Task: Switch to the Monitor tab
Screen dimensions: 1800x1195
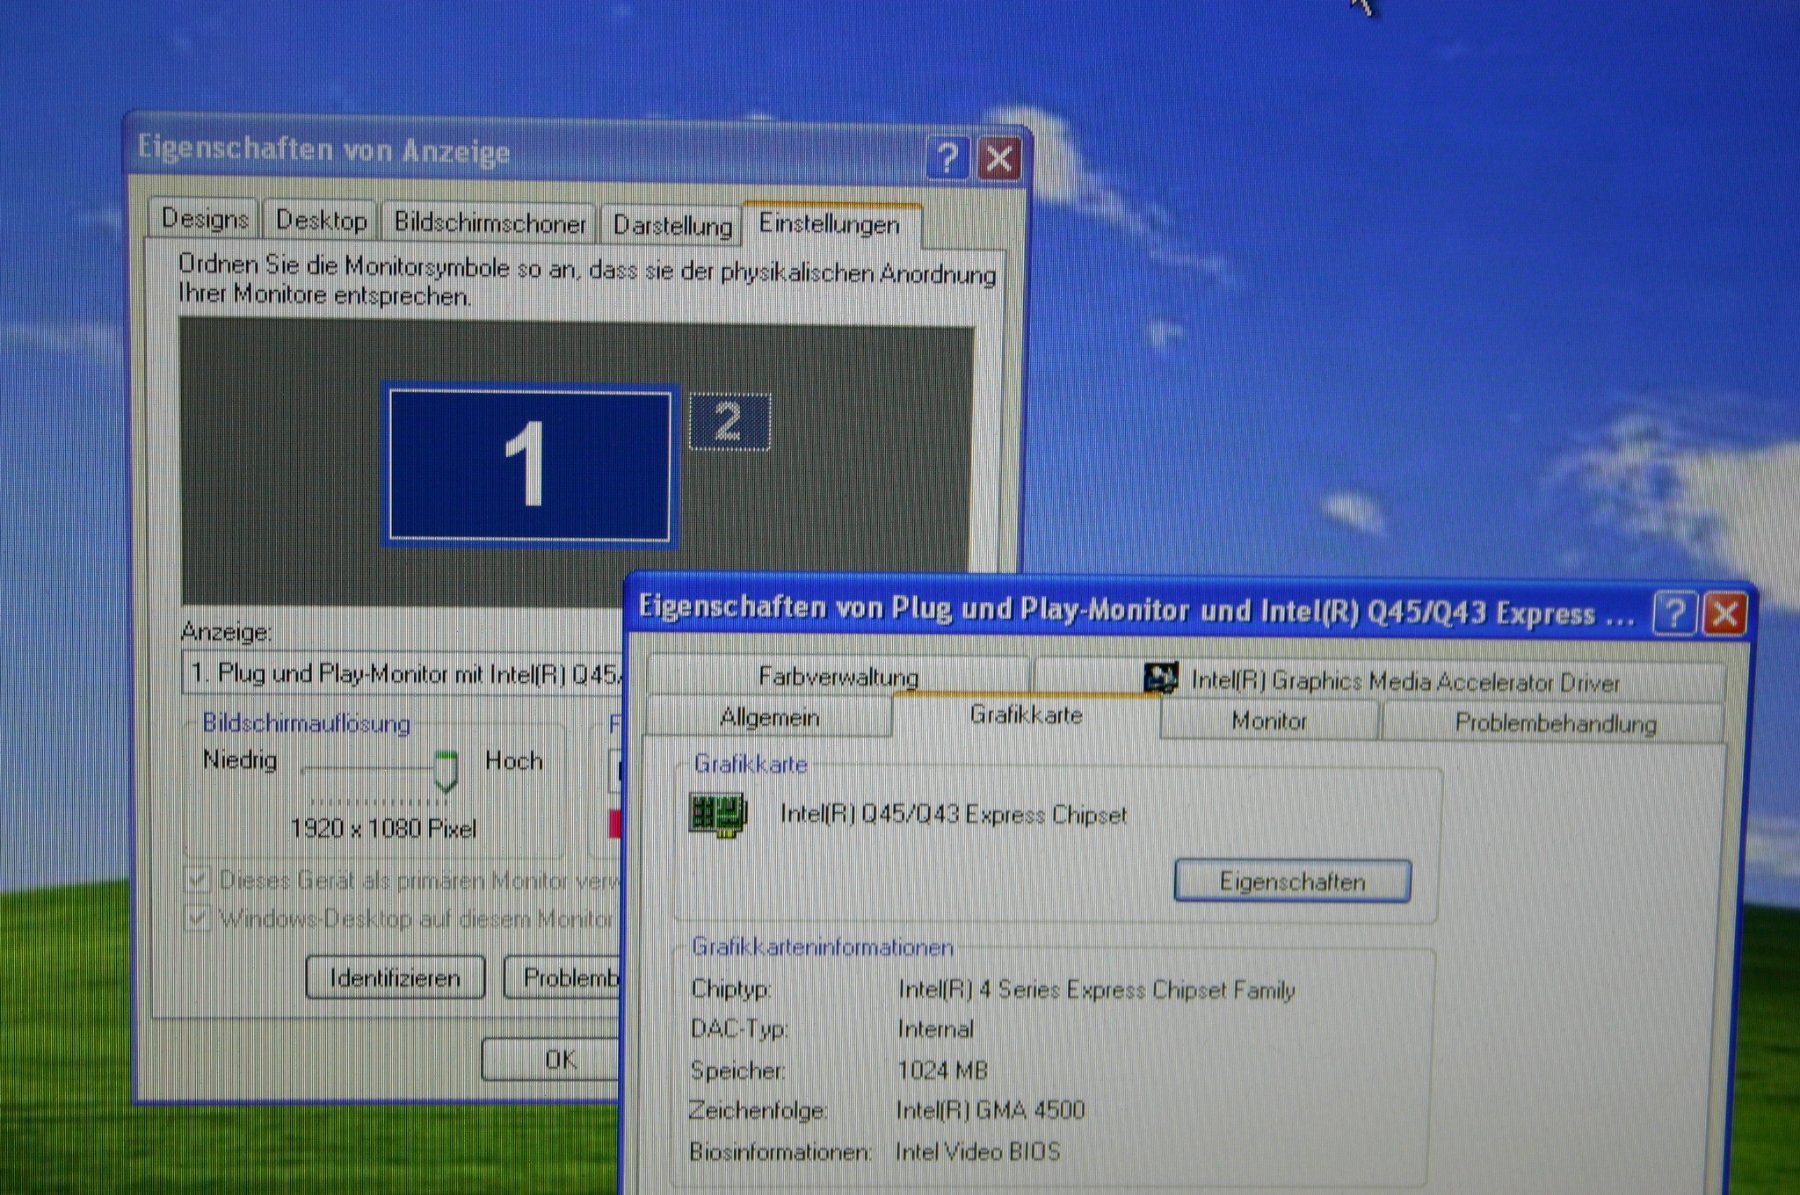Action: coord(1269,721)
